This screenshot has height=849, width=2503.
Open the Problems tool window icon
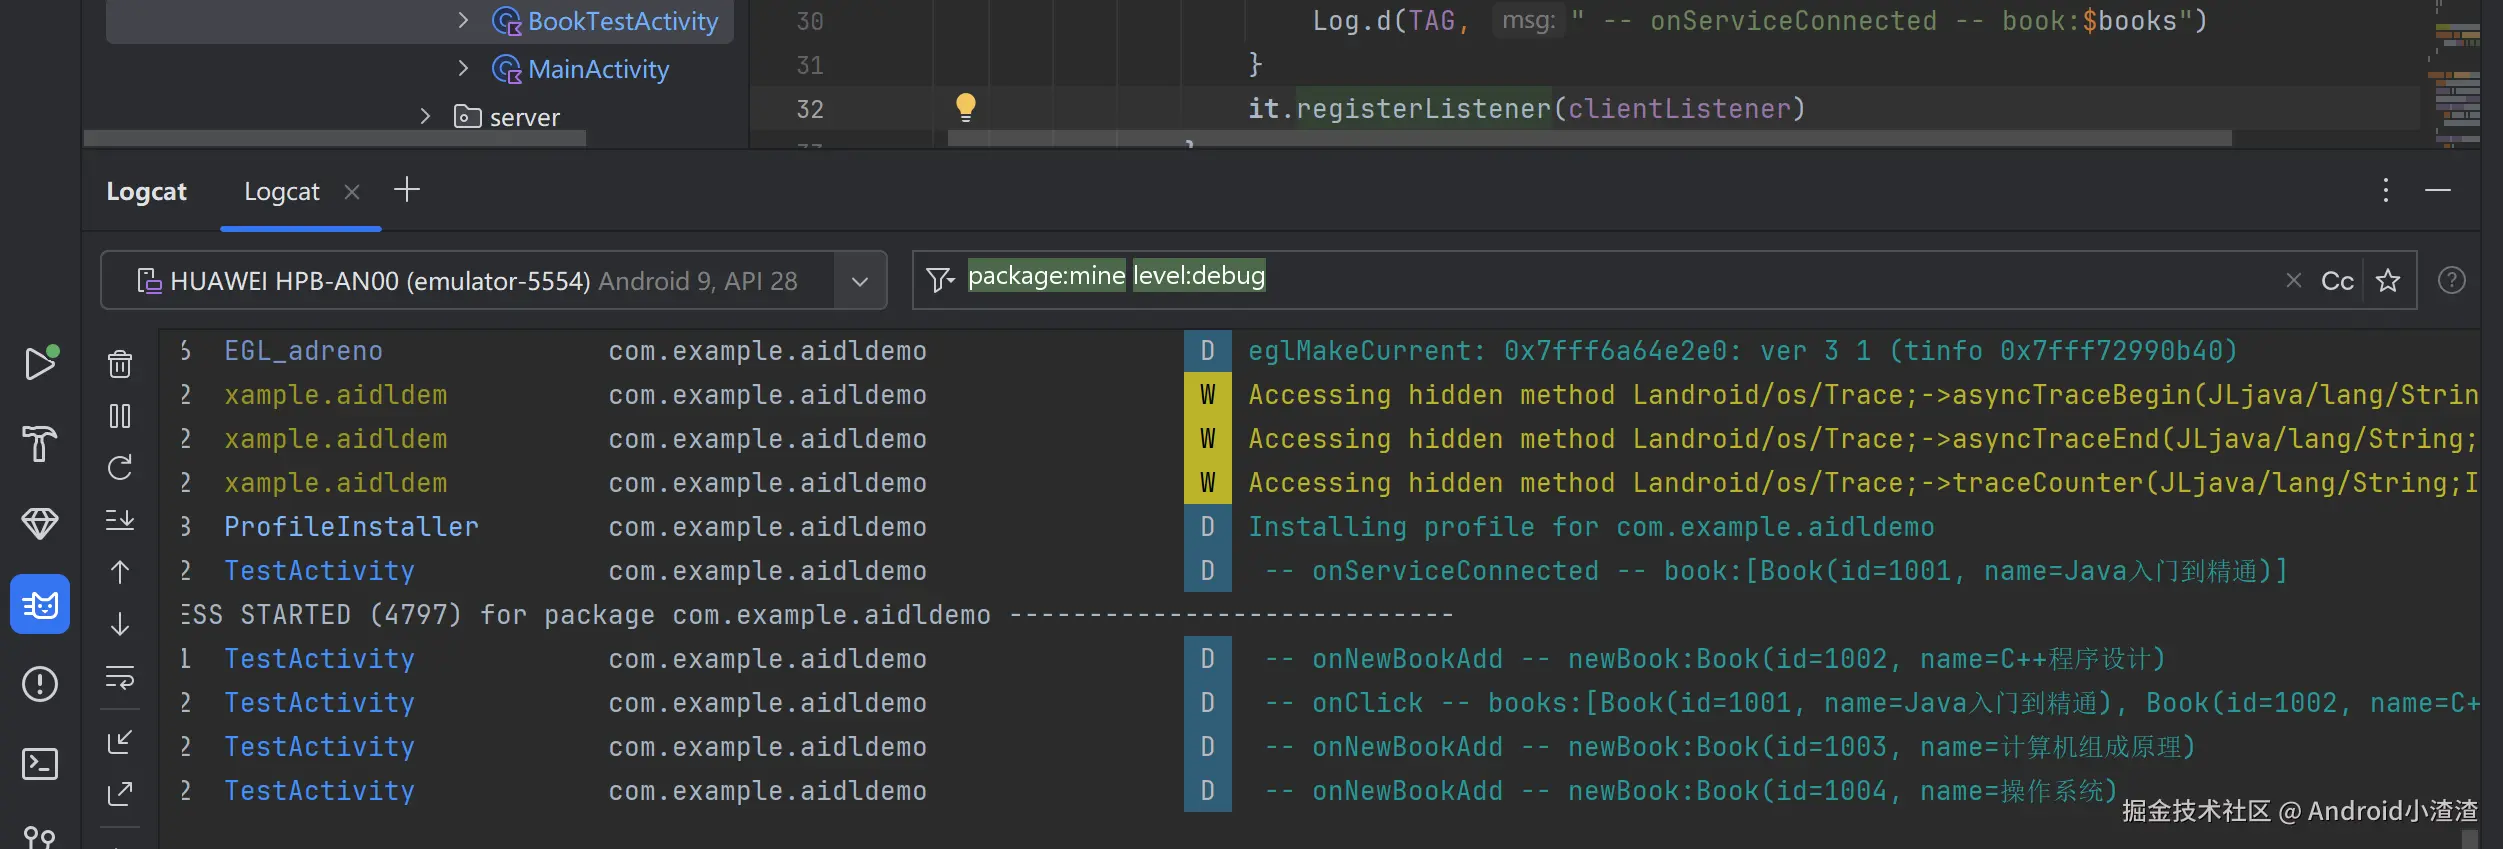point(40,684)
